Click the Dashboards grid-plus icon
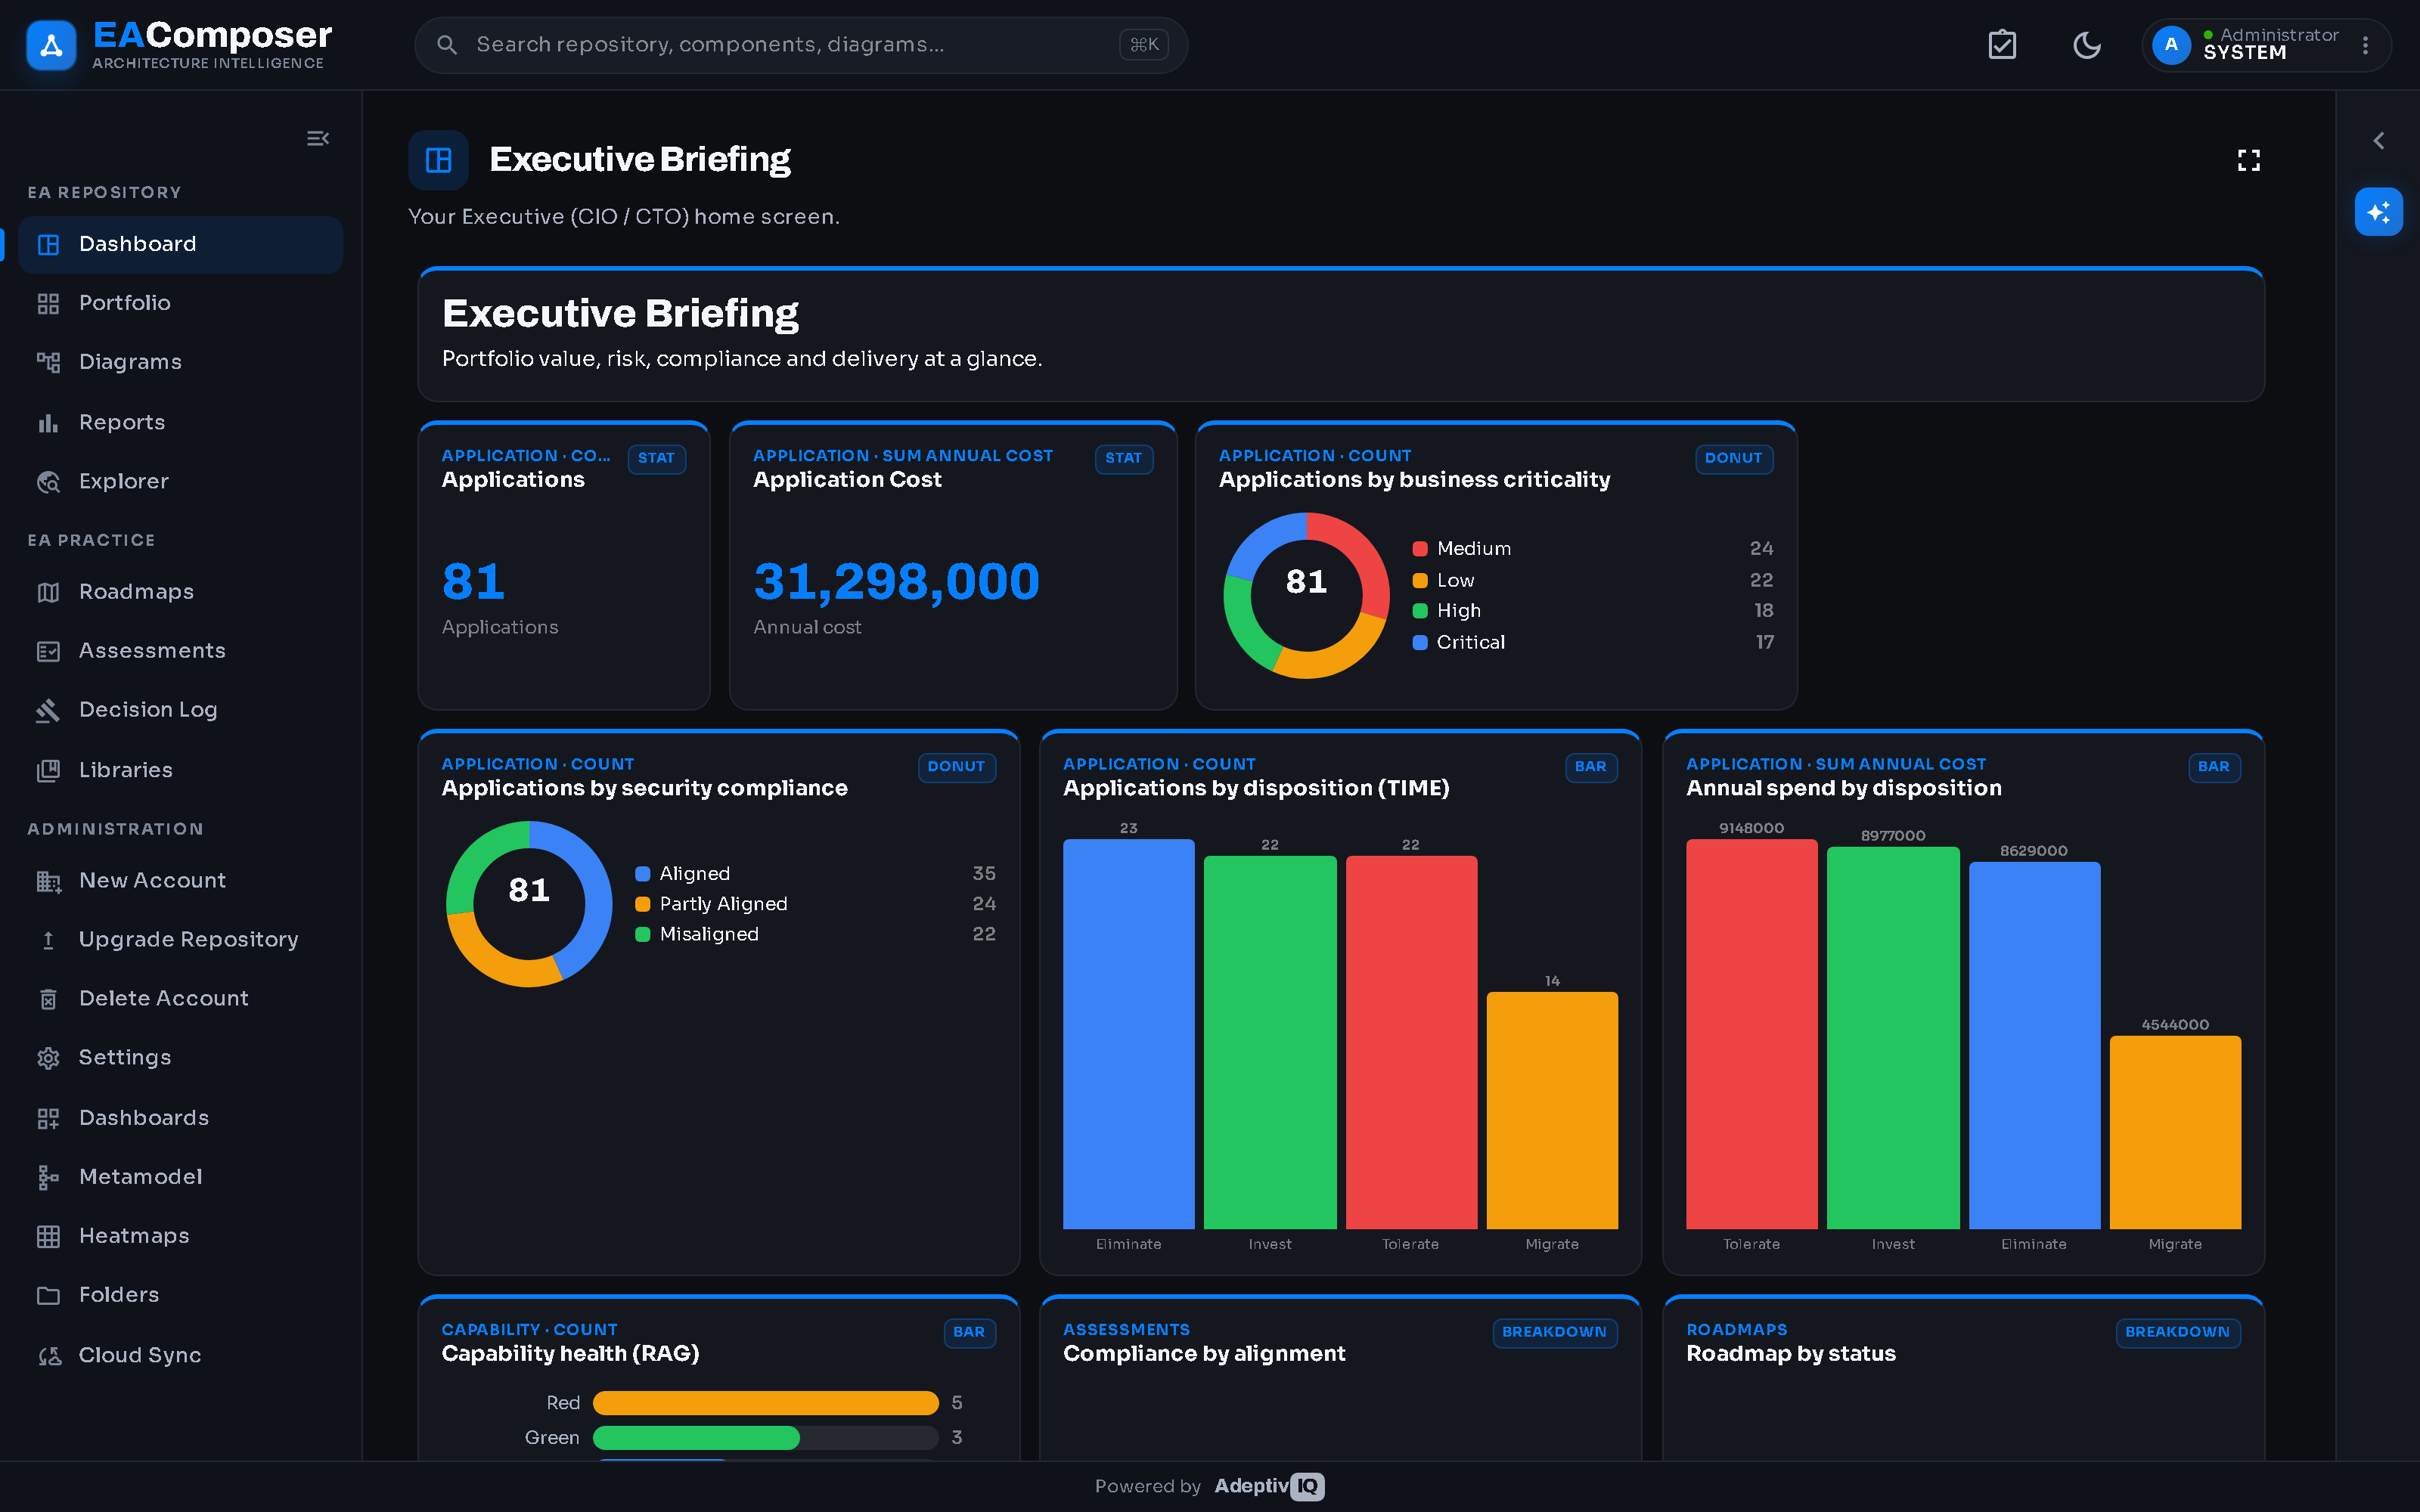Viewport: 2420px width, 1512px height. pyautogui.click(x=48, y=1118)
